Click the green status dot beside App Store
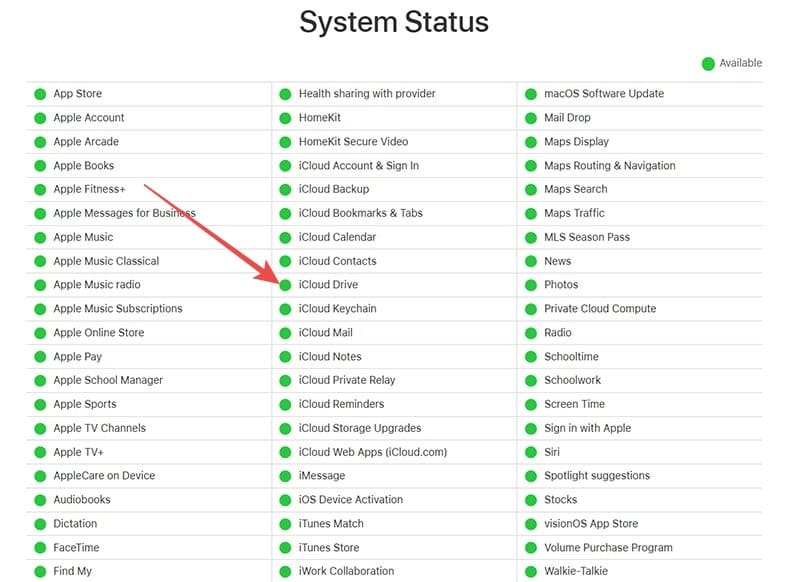 click(x=40, y=93)
